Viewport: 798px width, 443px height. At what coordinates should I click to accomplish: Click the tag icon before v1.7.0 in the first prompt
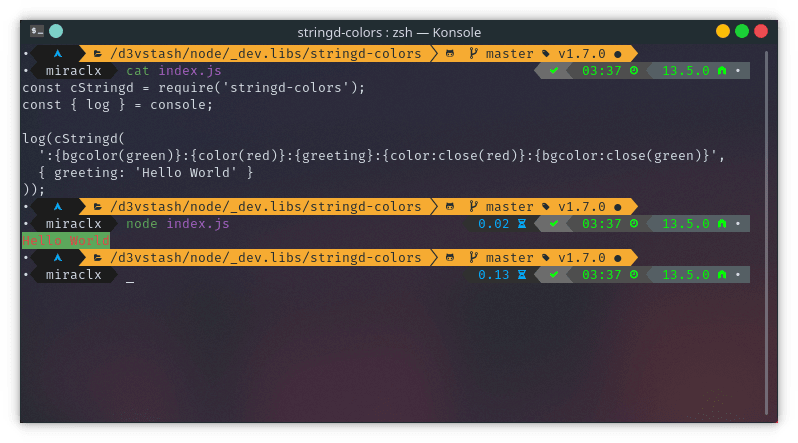546,53
